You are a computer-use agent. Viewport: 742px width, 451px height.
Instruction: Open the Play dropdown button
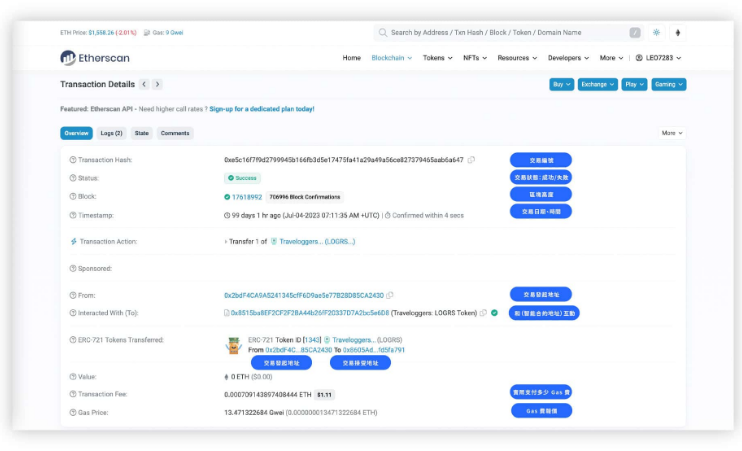click(x=634, y=84)
